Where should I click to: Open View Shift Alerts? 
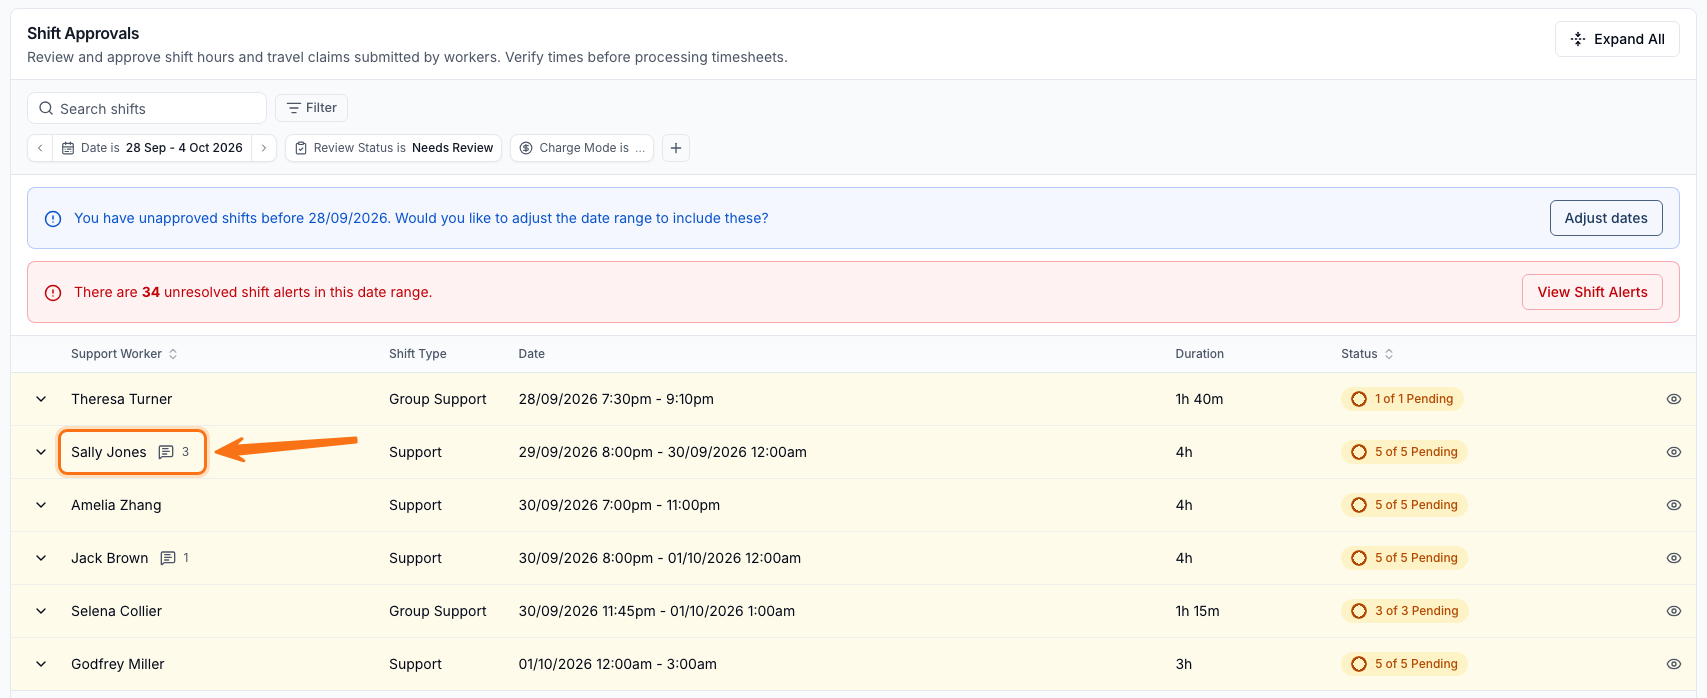pos(1592,292)
